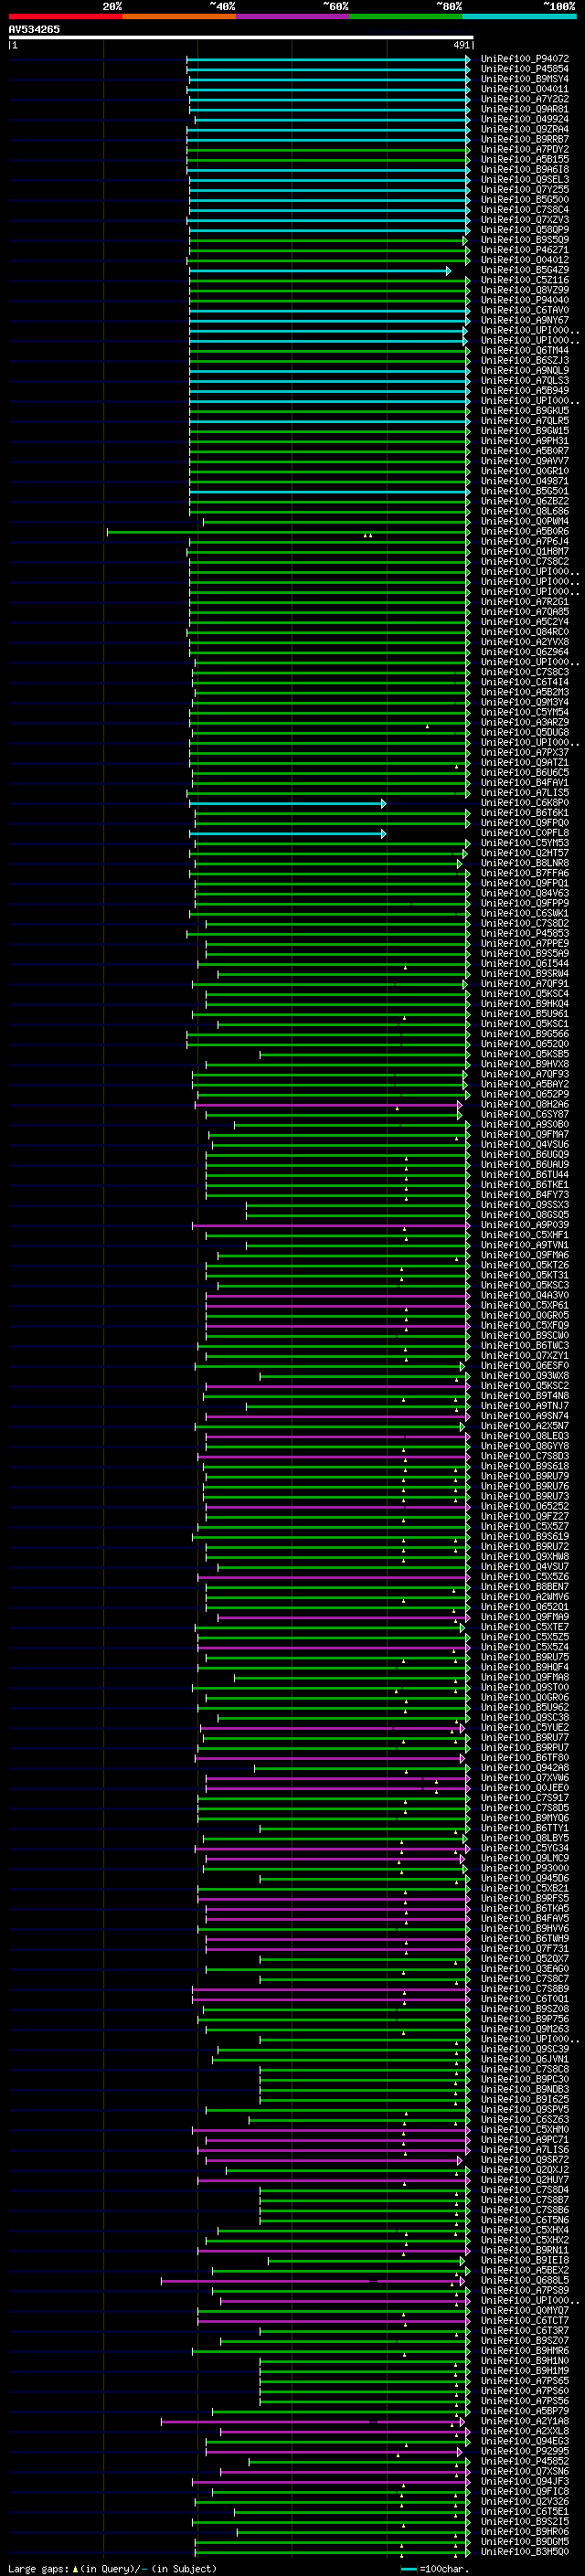Click the cyan alignment bar for UniRef100_B5G4Z9
The height and width of the screenshot is (2576, 585).
(320, 271)
